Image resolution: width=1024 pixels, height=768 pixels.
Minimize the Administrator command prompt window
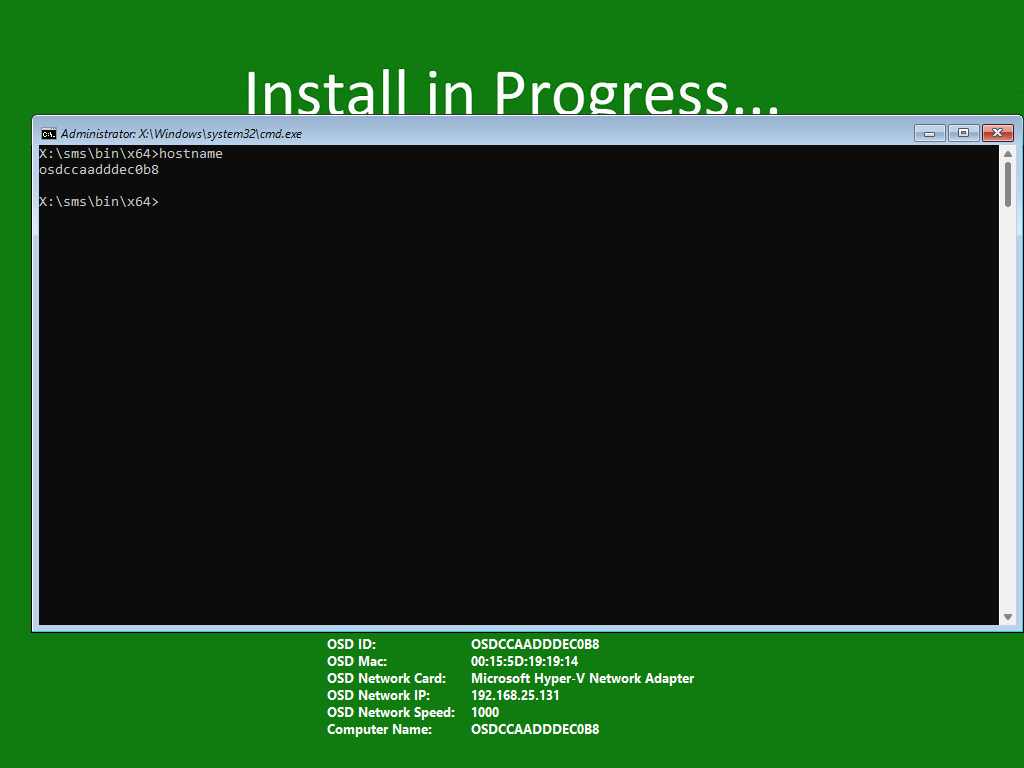pyautogui.click(x=929, y=133)
